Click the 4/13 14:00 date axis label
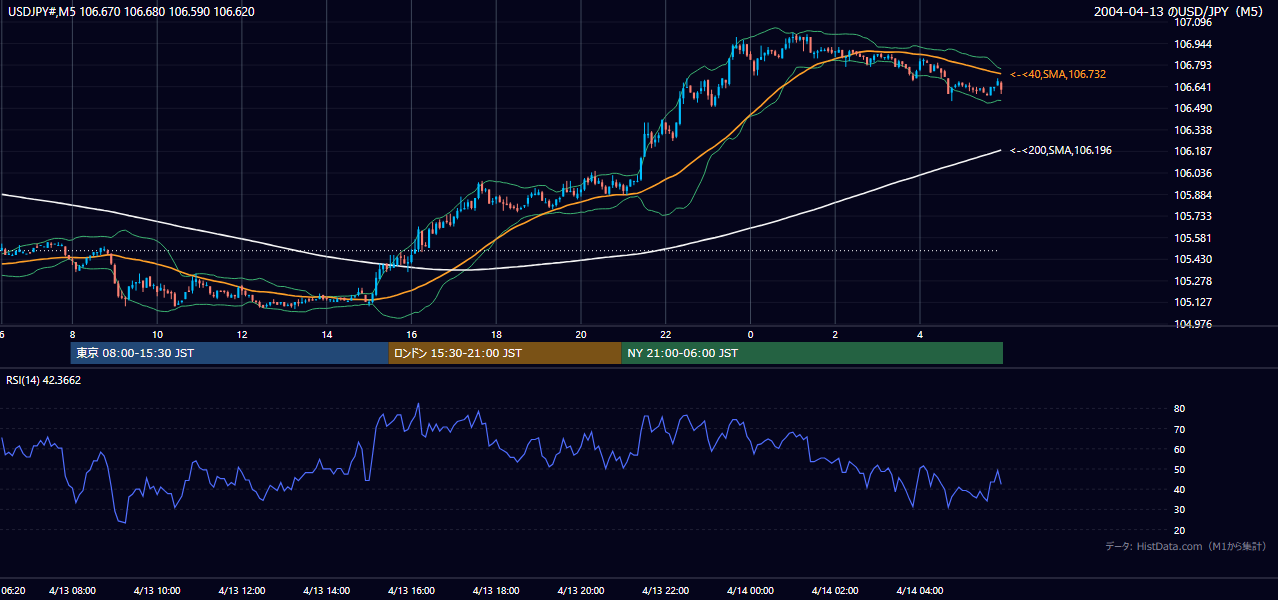1278x600 pixels. [327, 591]
